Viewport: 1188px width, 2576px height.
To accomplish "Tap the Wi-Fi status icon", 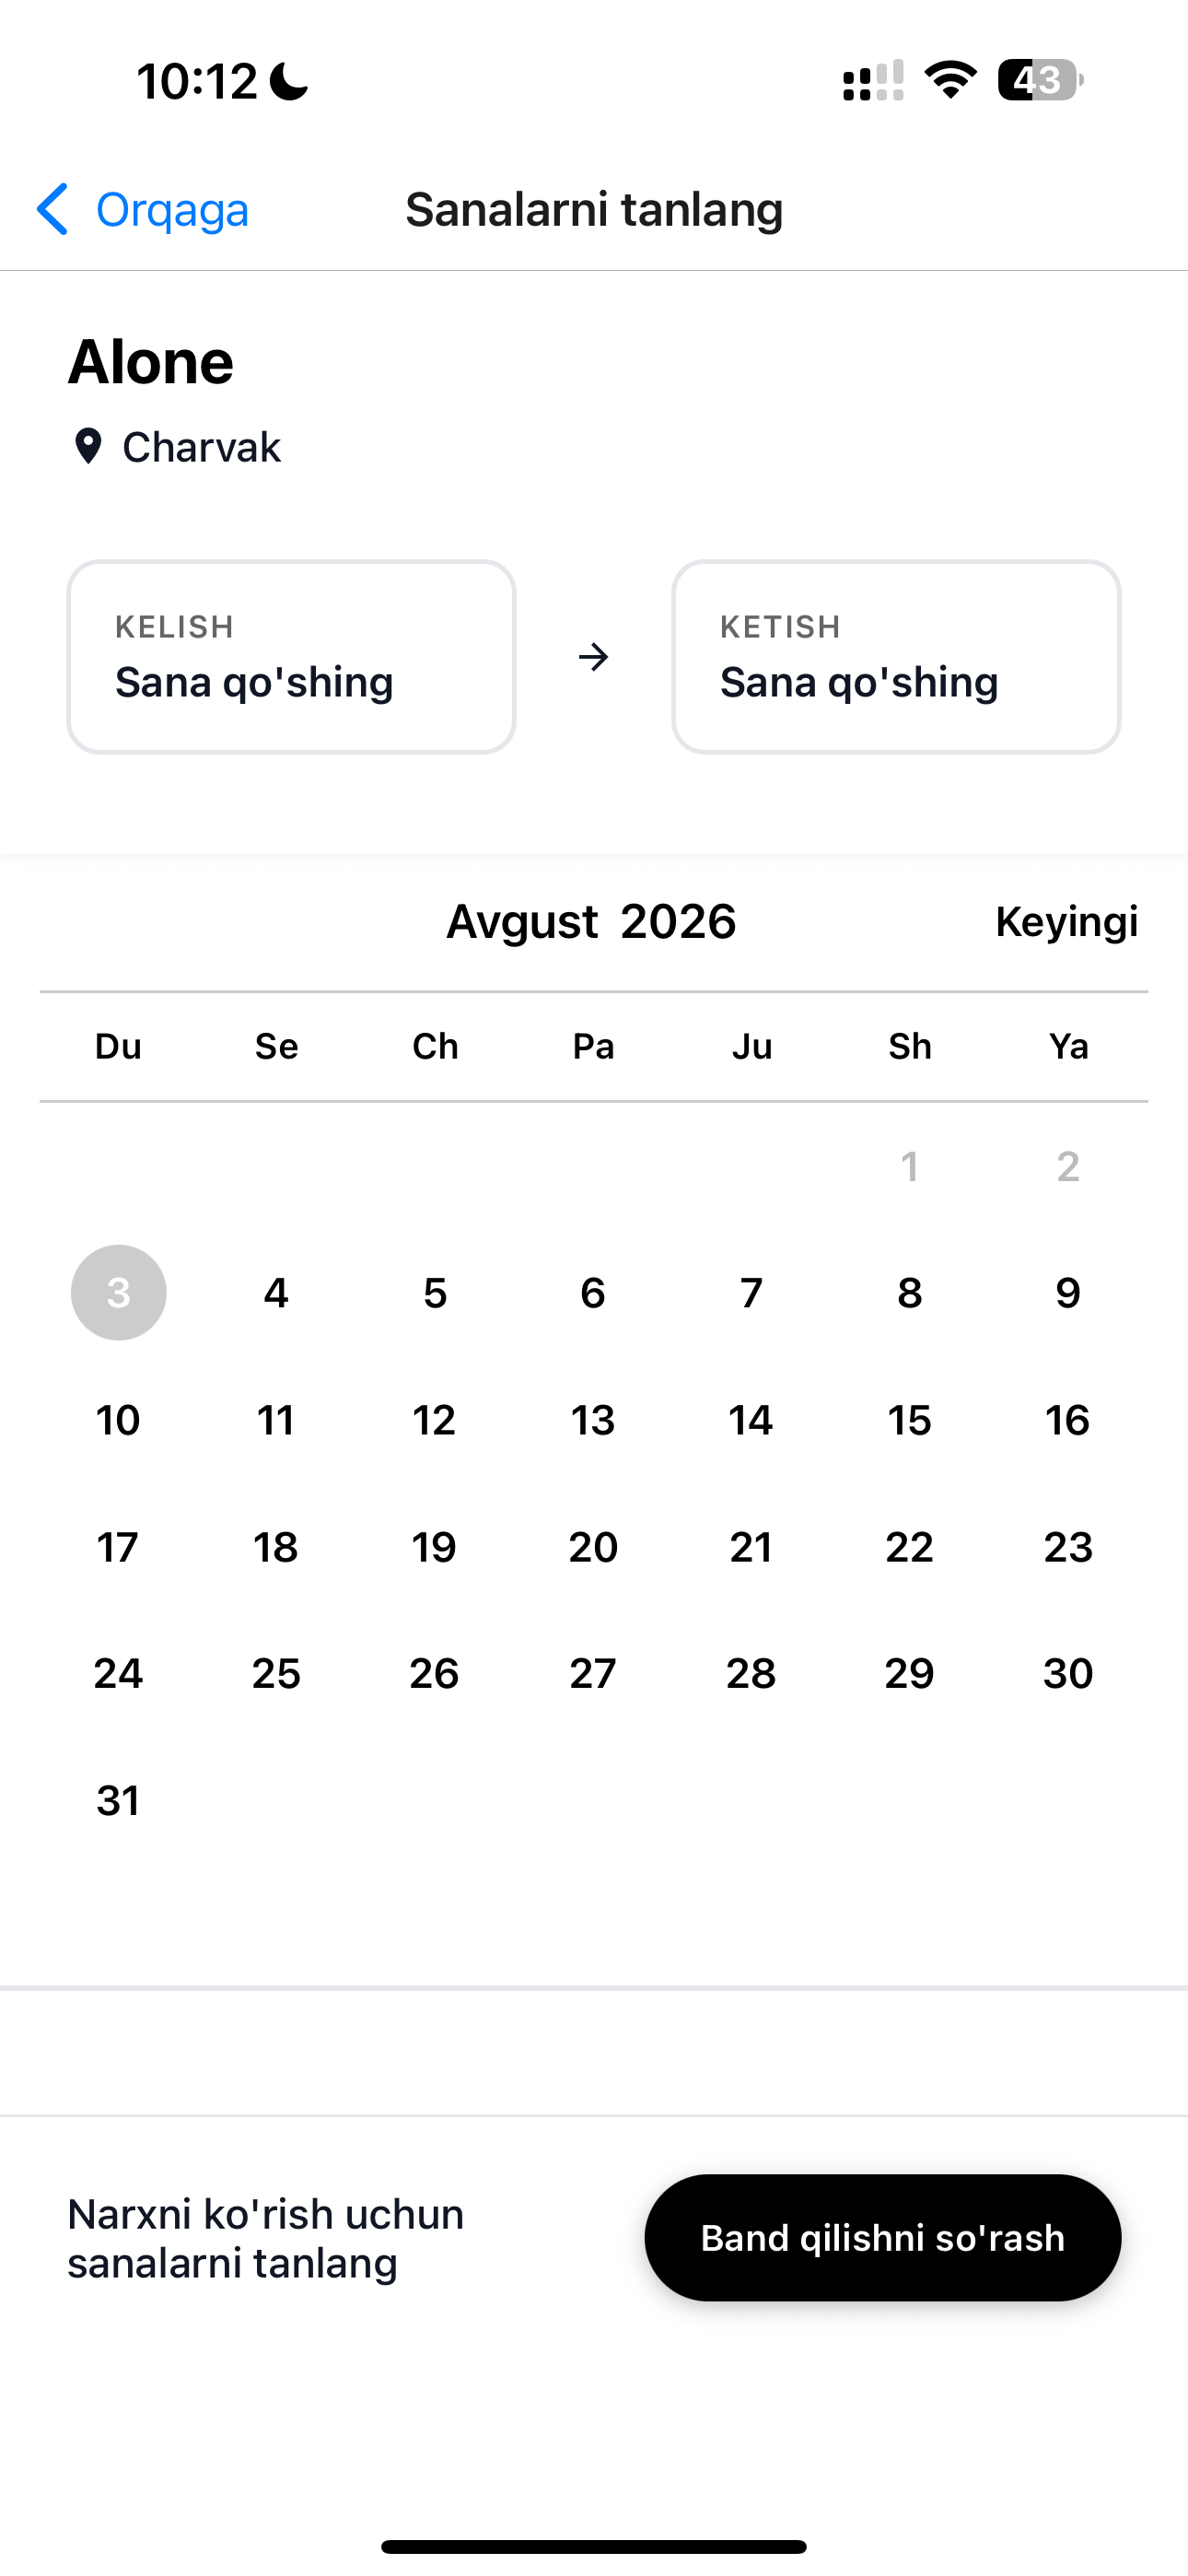I will click(x=950, y=80).
